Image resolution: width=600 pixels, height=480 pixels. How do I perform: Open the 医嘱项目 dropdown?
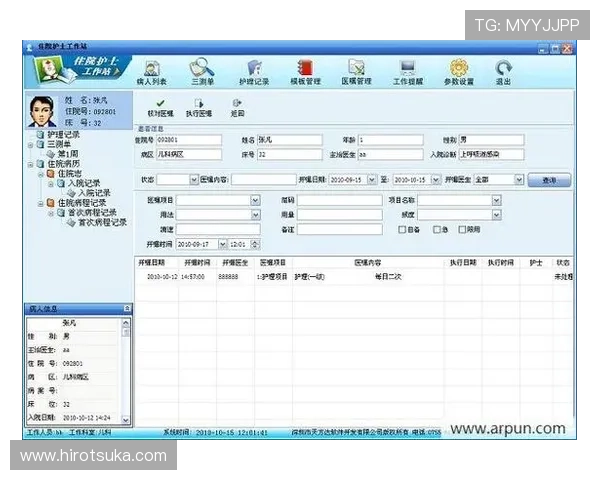(x=255, y=200)
